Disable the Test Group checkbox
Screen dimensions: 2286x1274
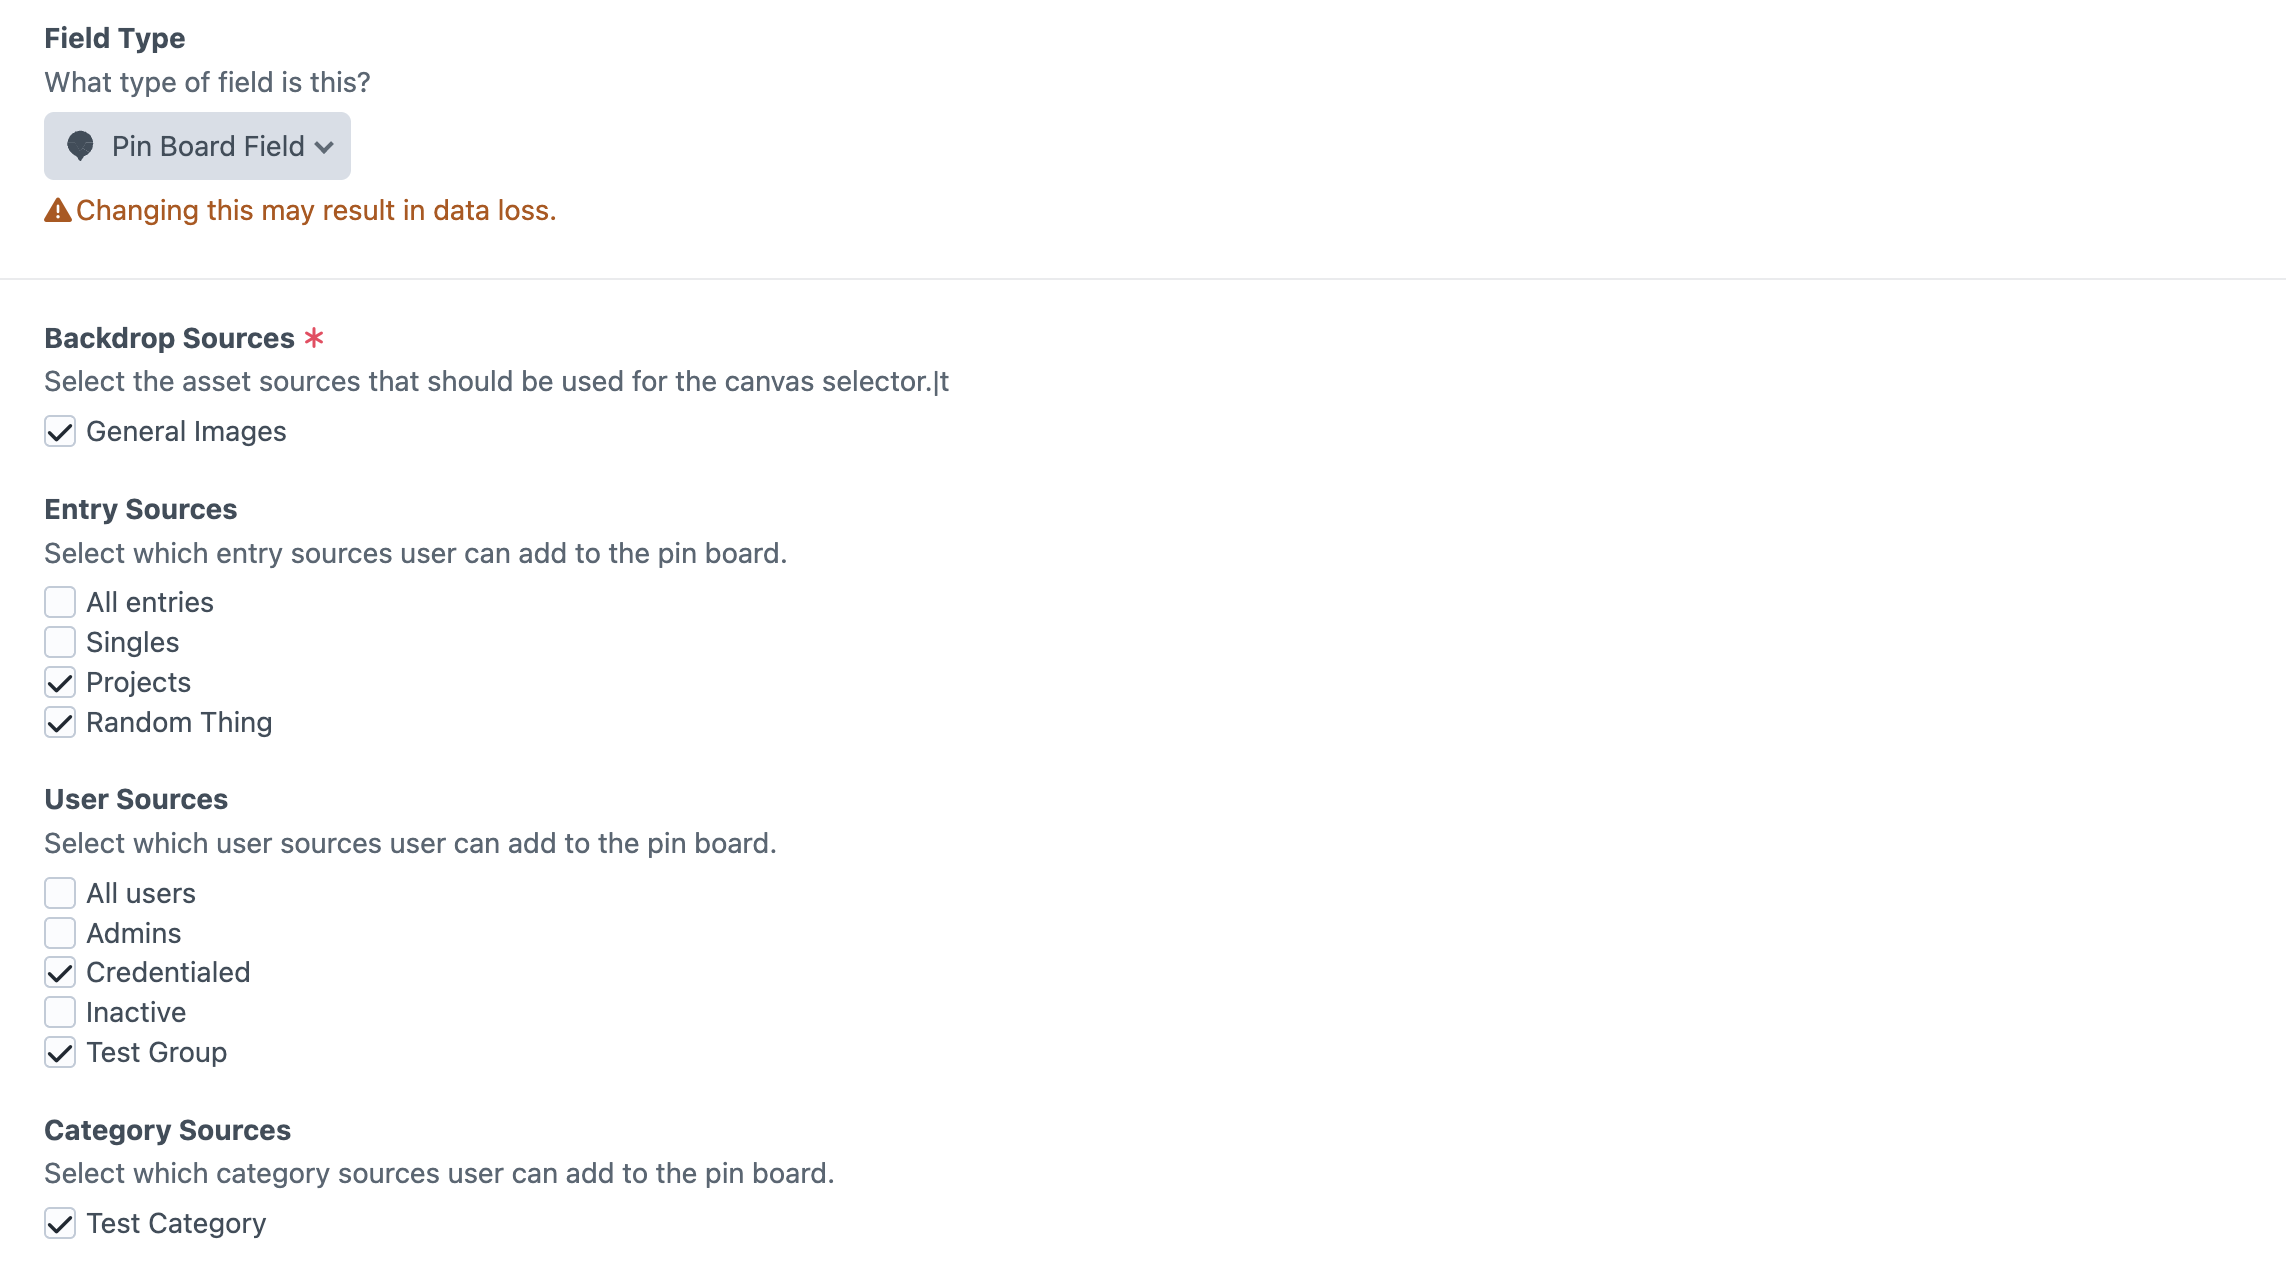[x=60, y=1052]
